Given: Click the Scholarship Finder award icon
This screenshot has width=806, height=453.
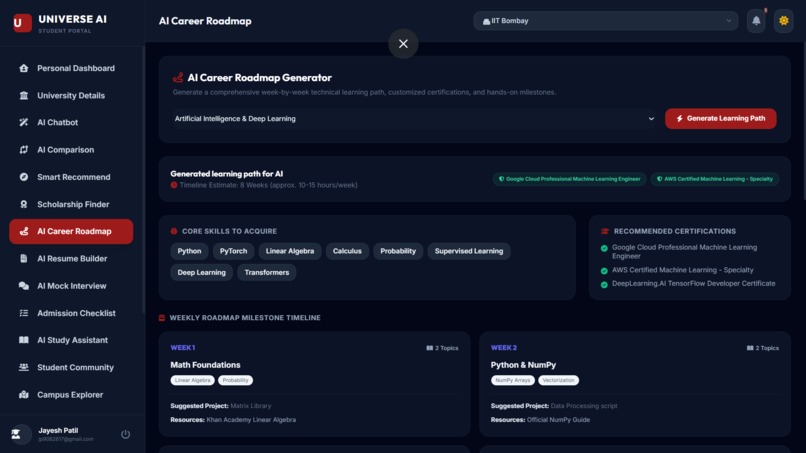Looking at the screenshot, I should 24,204.
